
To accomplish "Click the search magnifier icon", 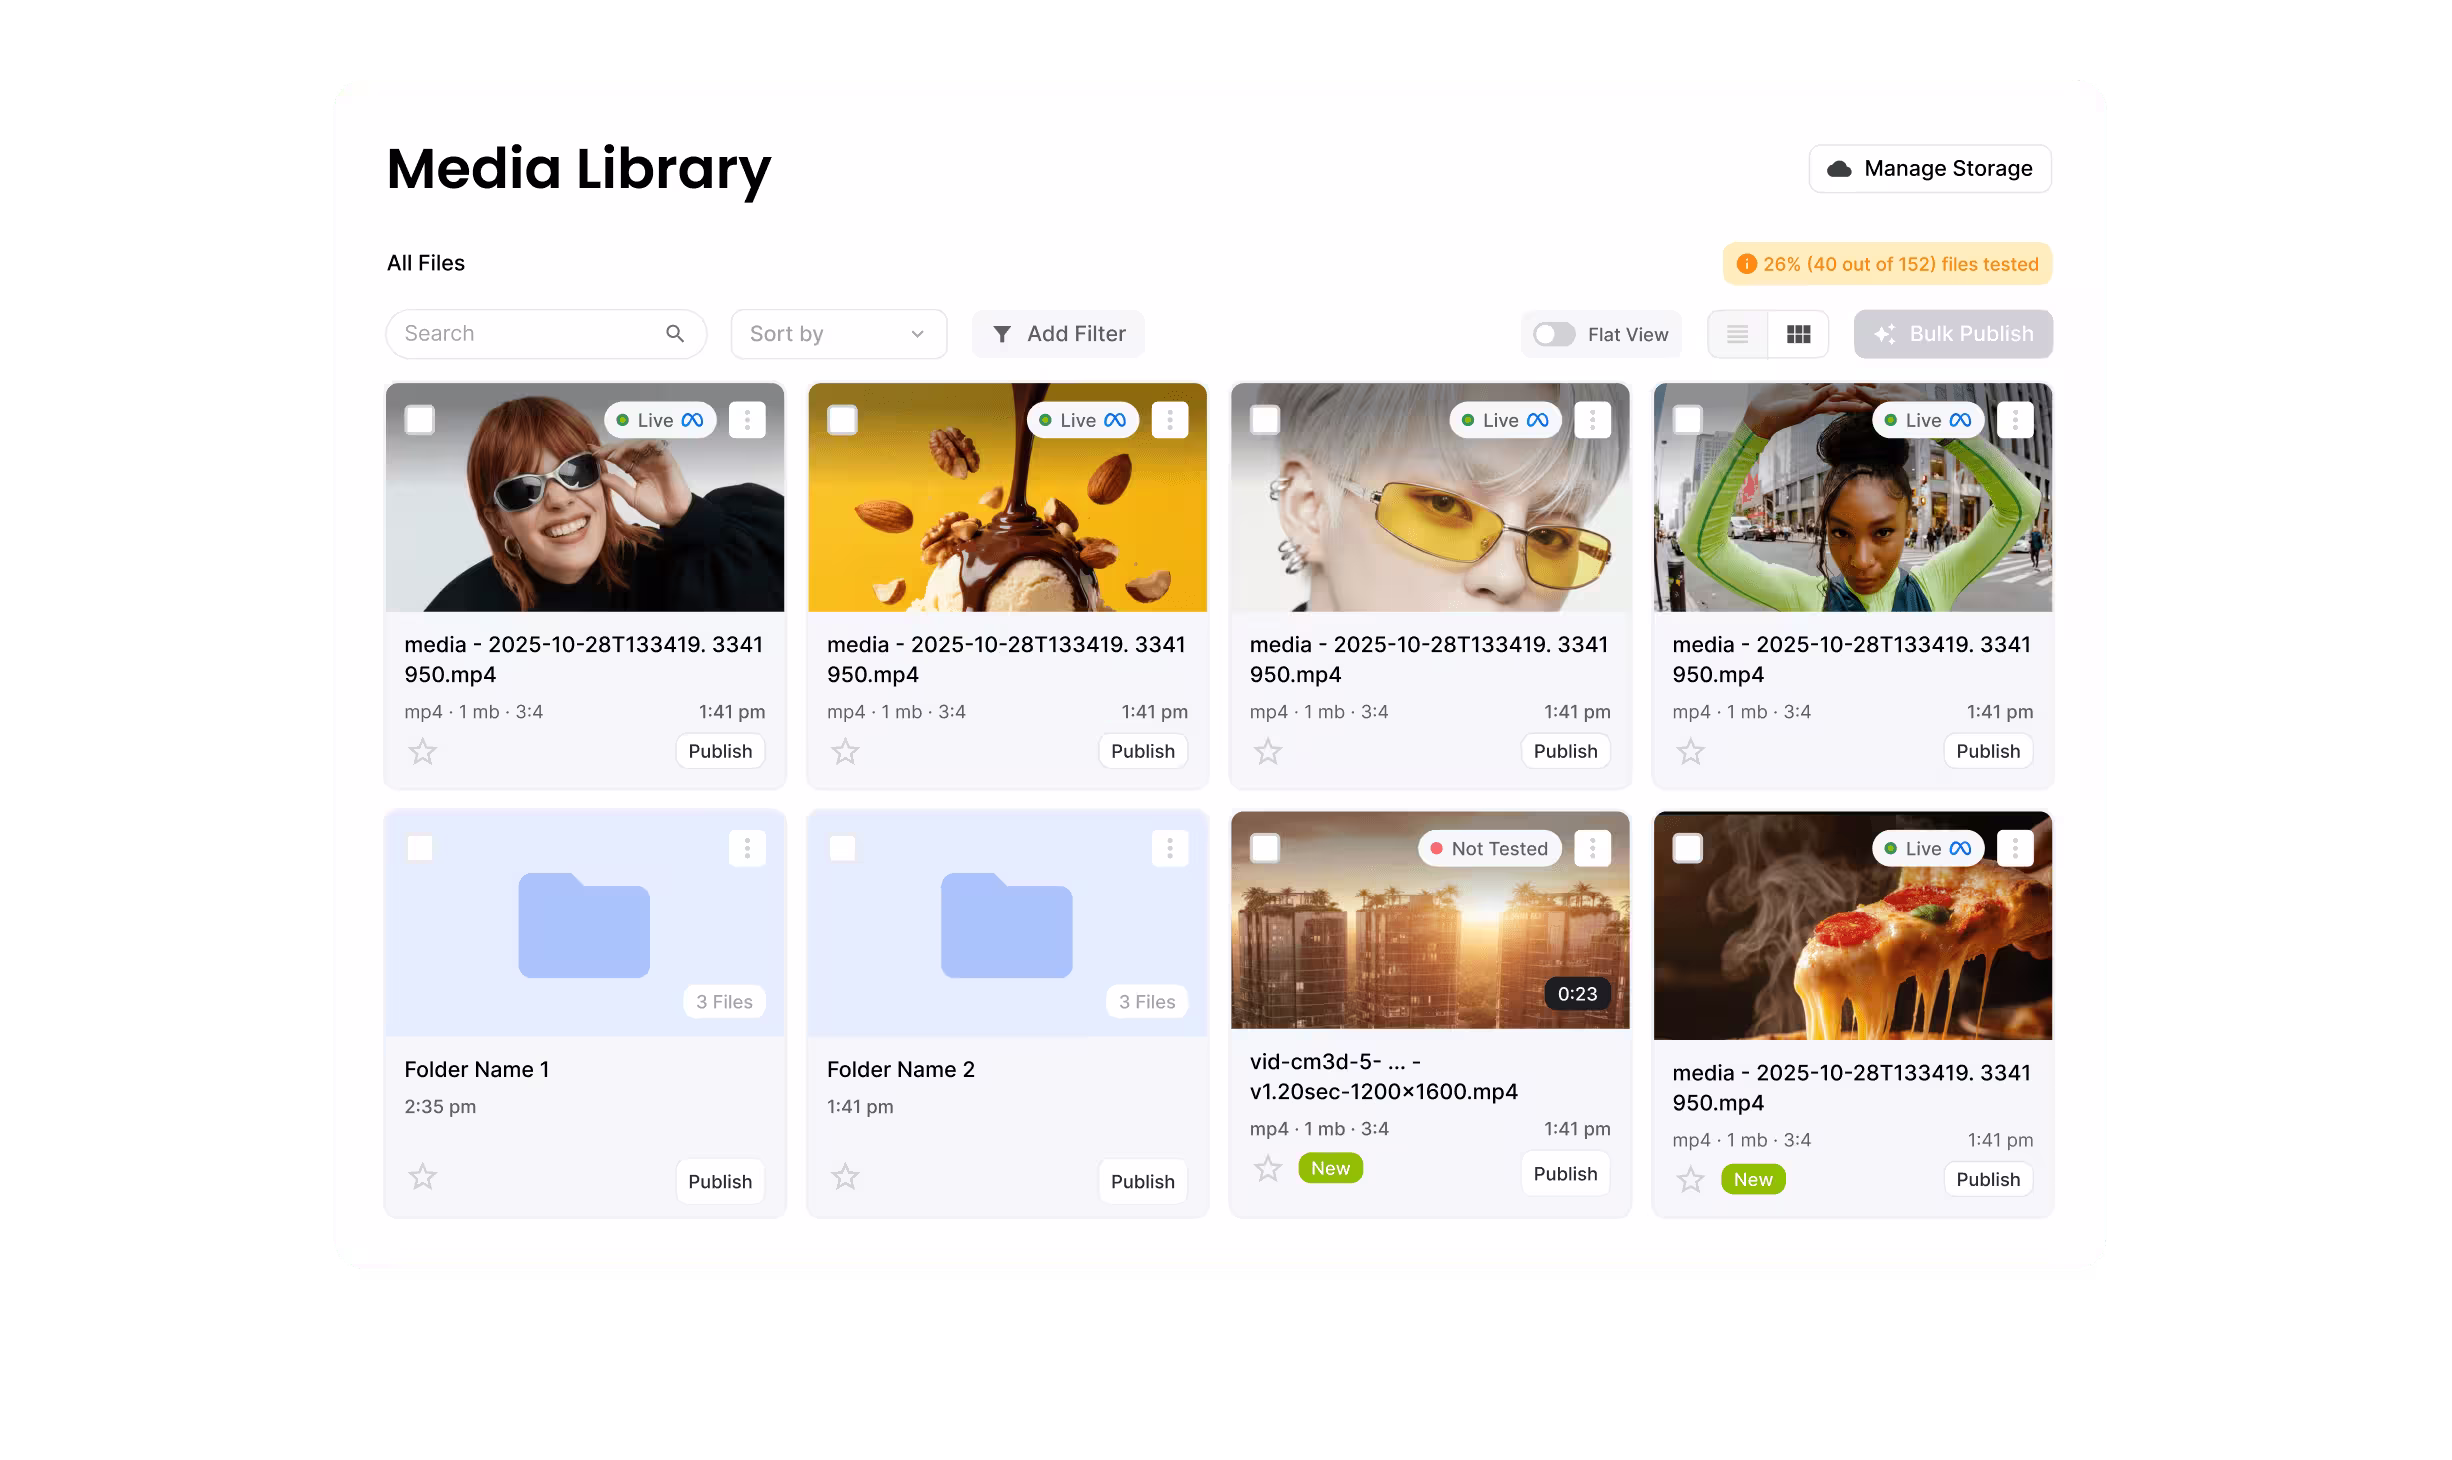I will [675, 334].
